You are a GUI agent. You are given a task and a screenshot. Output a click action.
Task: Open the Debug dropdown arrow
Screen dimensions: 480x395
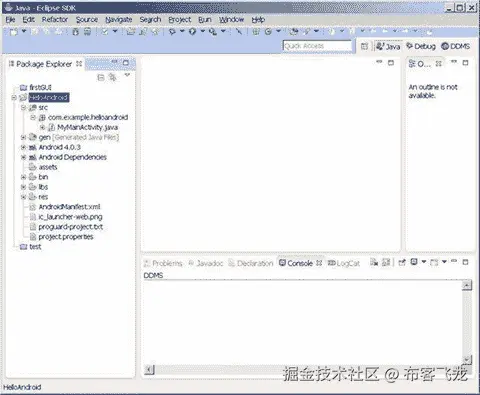tap(182, 31)
